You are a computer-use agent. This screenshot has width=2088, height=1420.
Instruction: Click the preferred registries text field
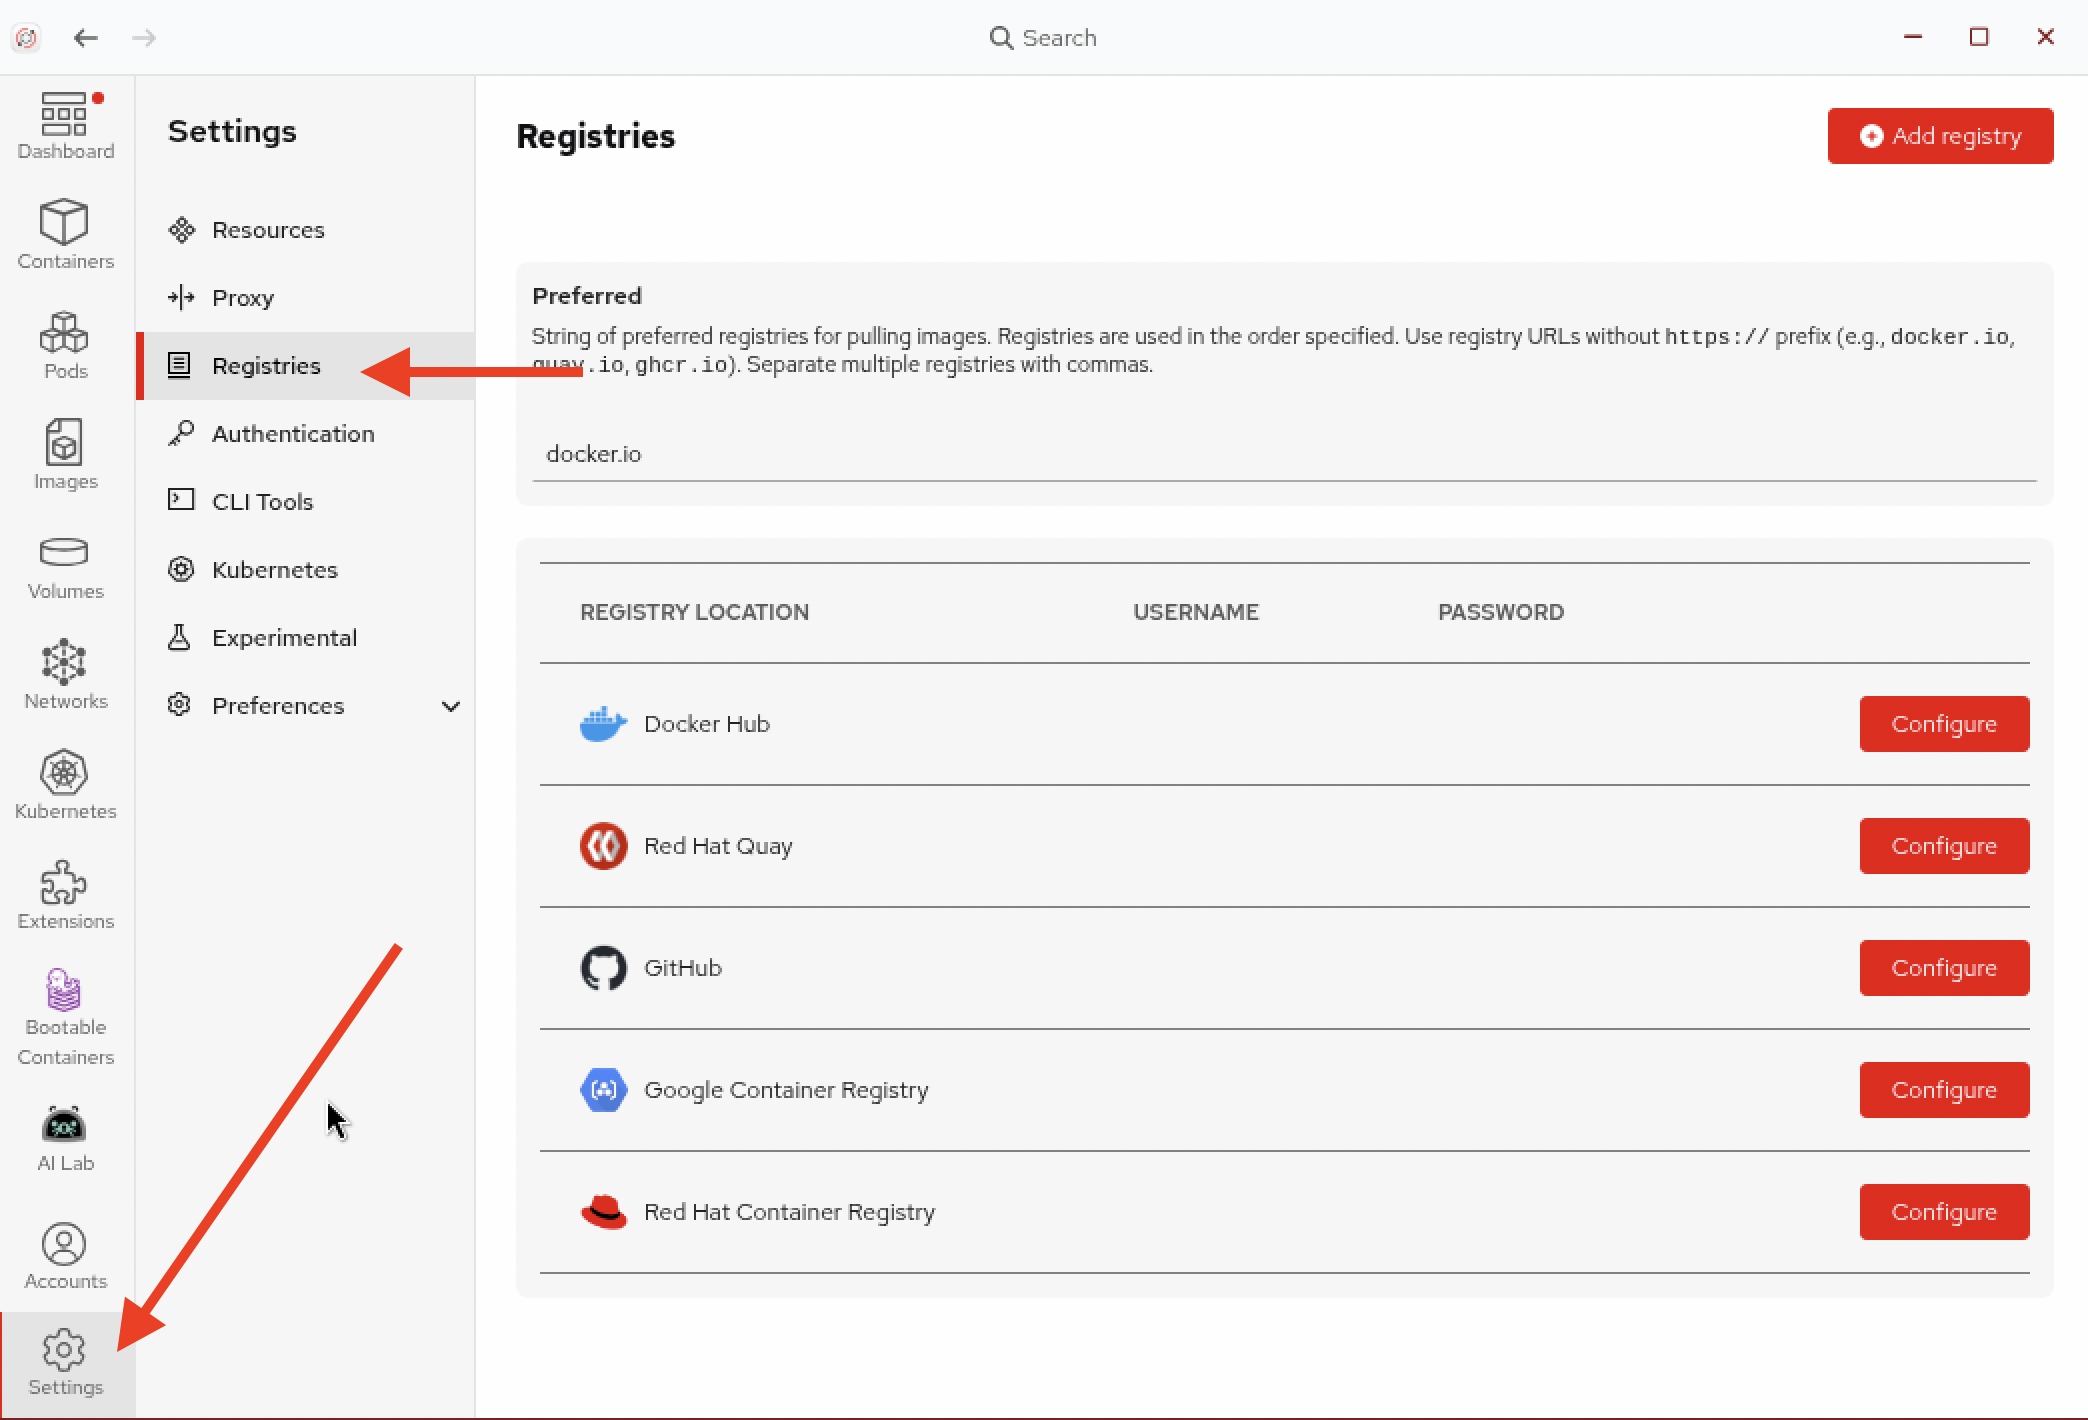pos(1283,454)
